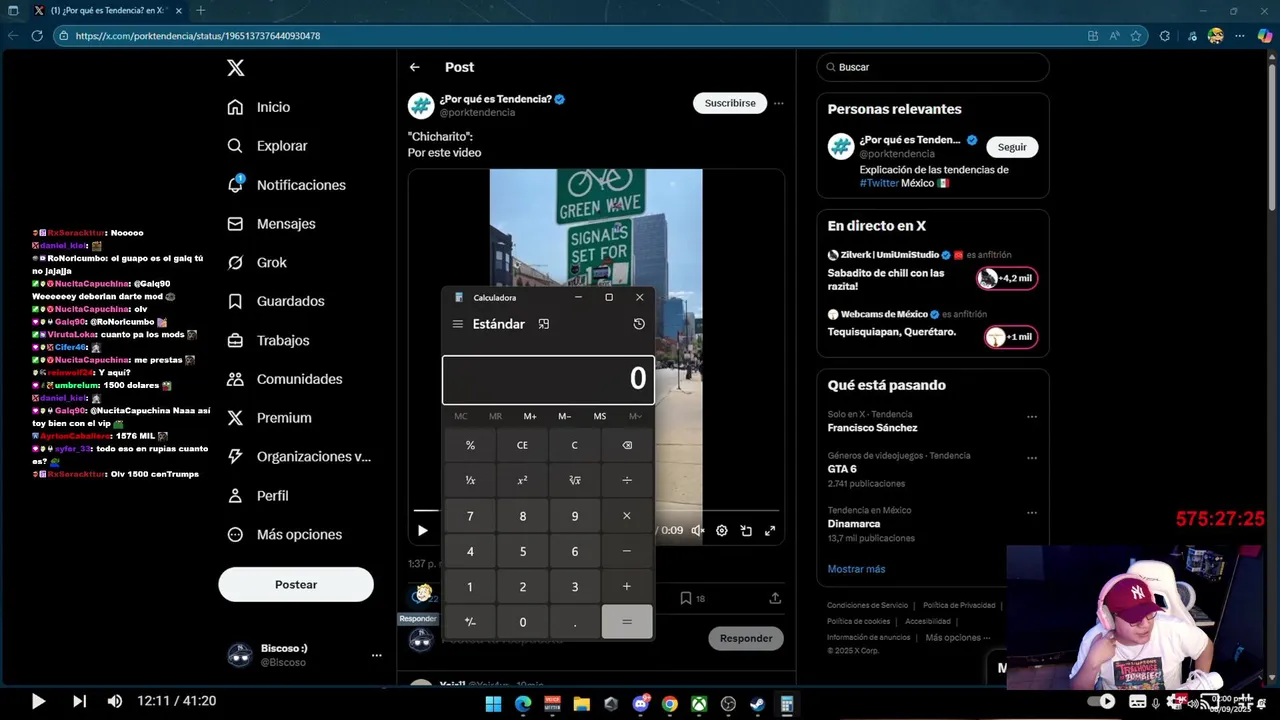Click the Mostrar más link
1280x720 pixels.
(856, 569)
